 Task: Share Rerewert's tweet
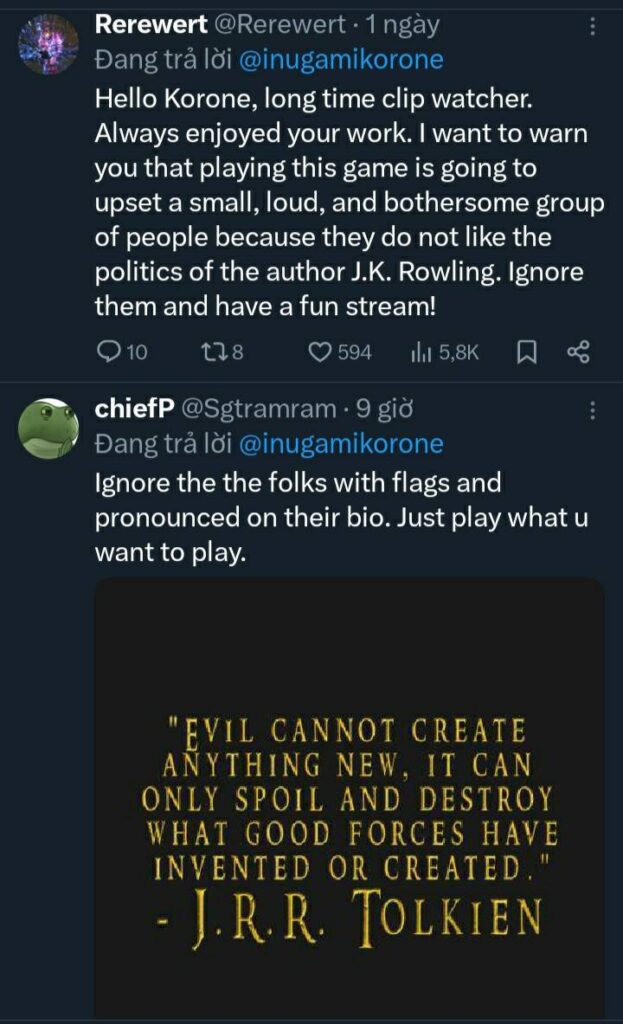pyautogui.click(x=578, y=352)
